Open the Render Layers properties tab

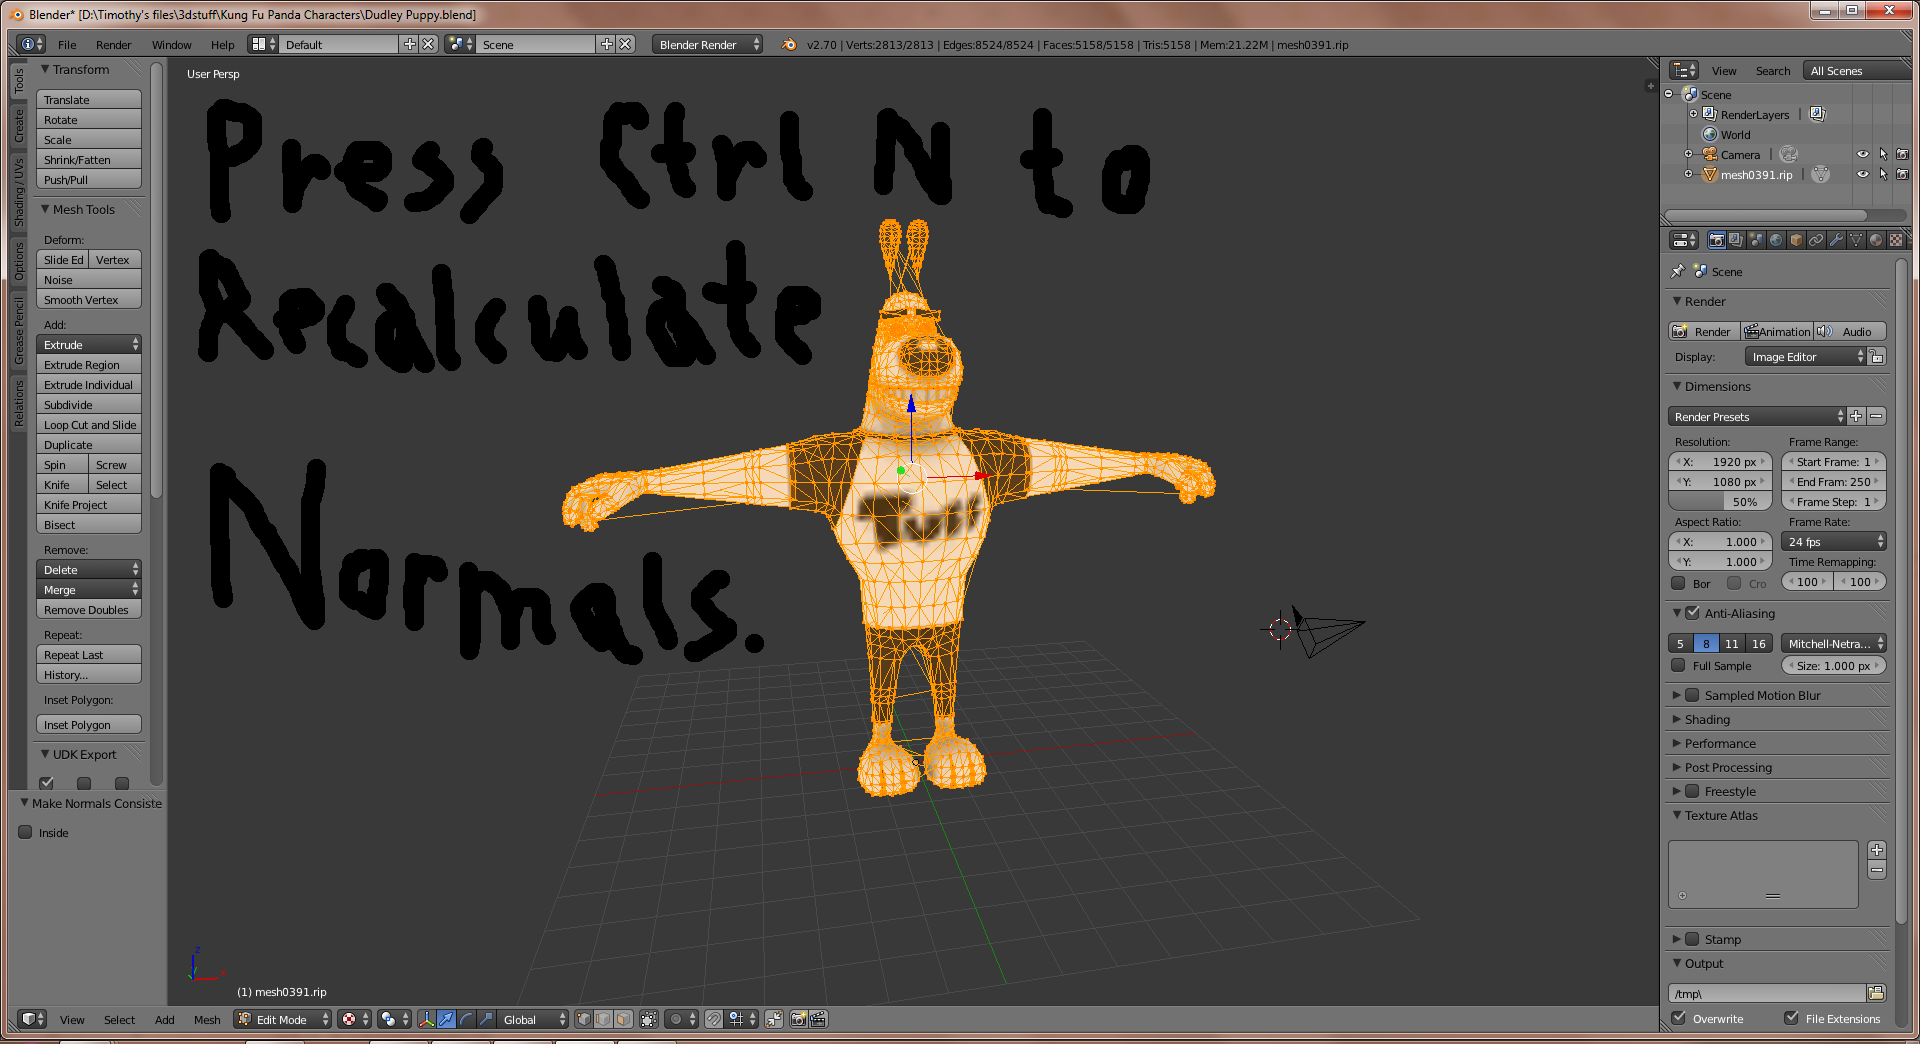1736,240
